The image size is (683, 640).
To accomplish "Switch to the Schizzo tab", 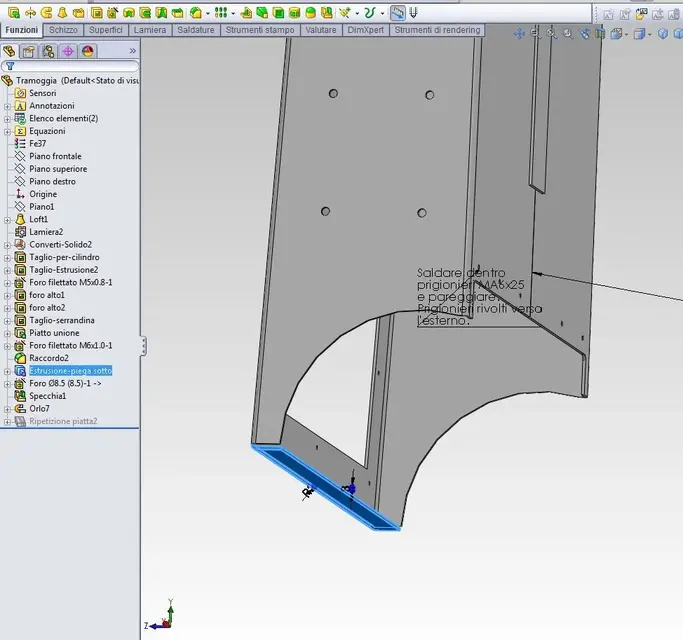I will 63,30.
